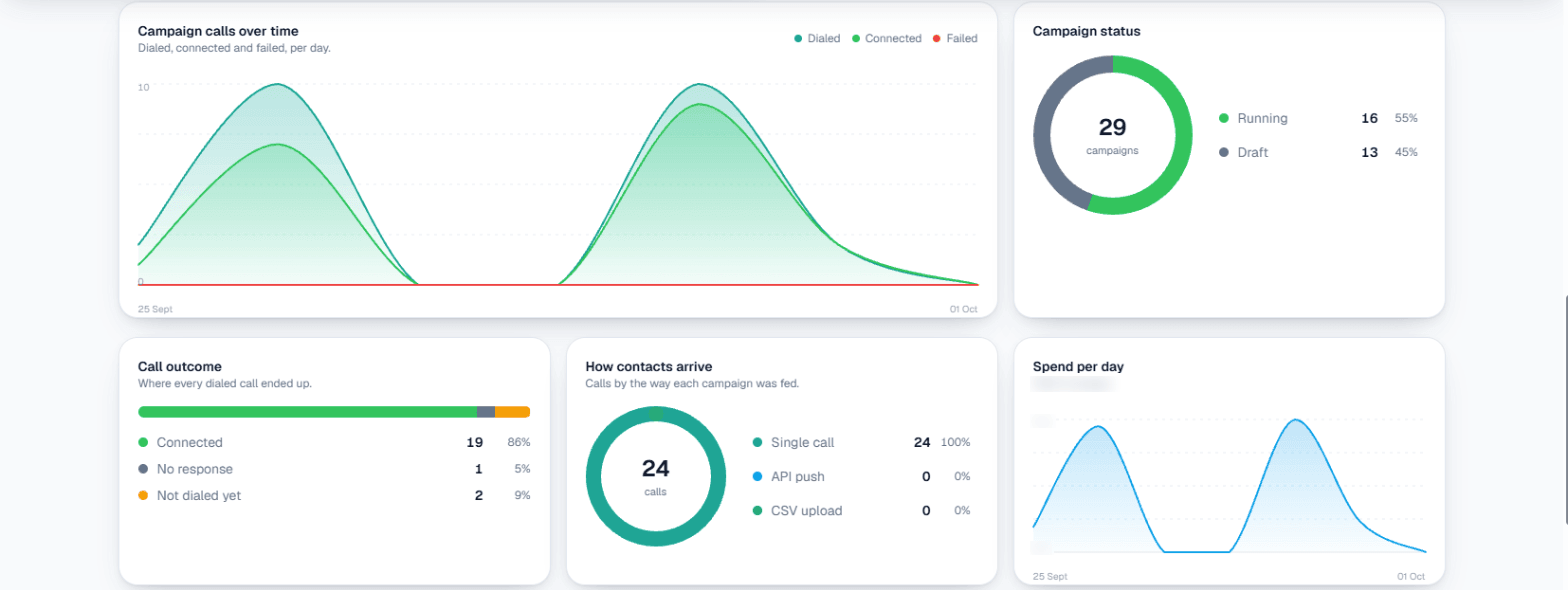Click the Spend per day title
Image resolution: width=1568 pixels, height=590 pixels.
(1078, 367)
